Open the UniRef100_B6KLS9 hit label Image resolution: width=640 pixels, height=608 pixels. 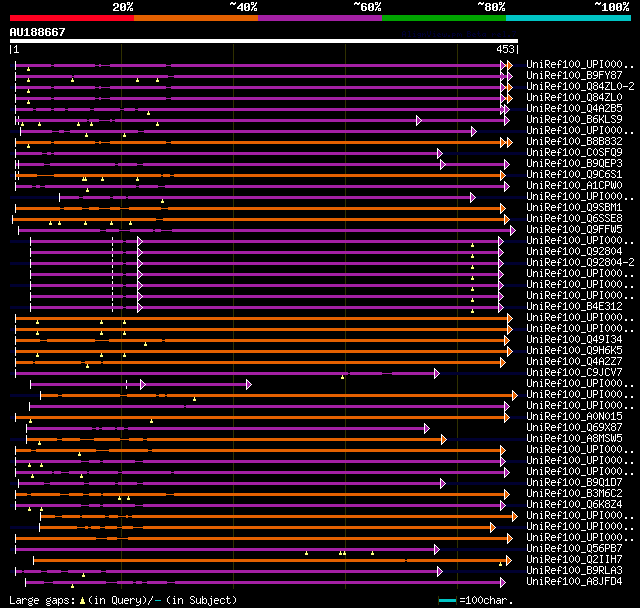pos(574,120)
